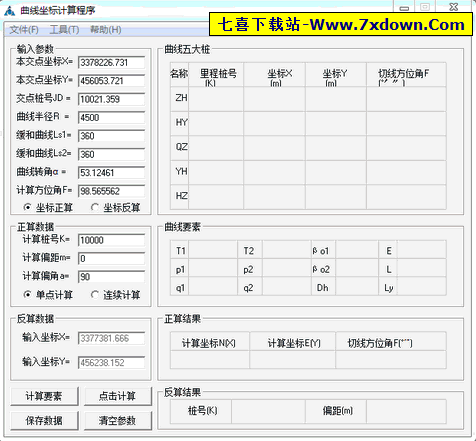Open the 工具(T) menu
This screenshot has width=476, height=441.
click(64, 30)
